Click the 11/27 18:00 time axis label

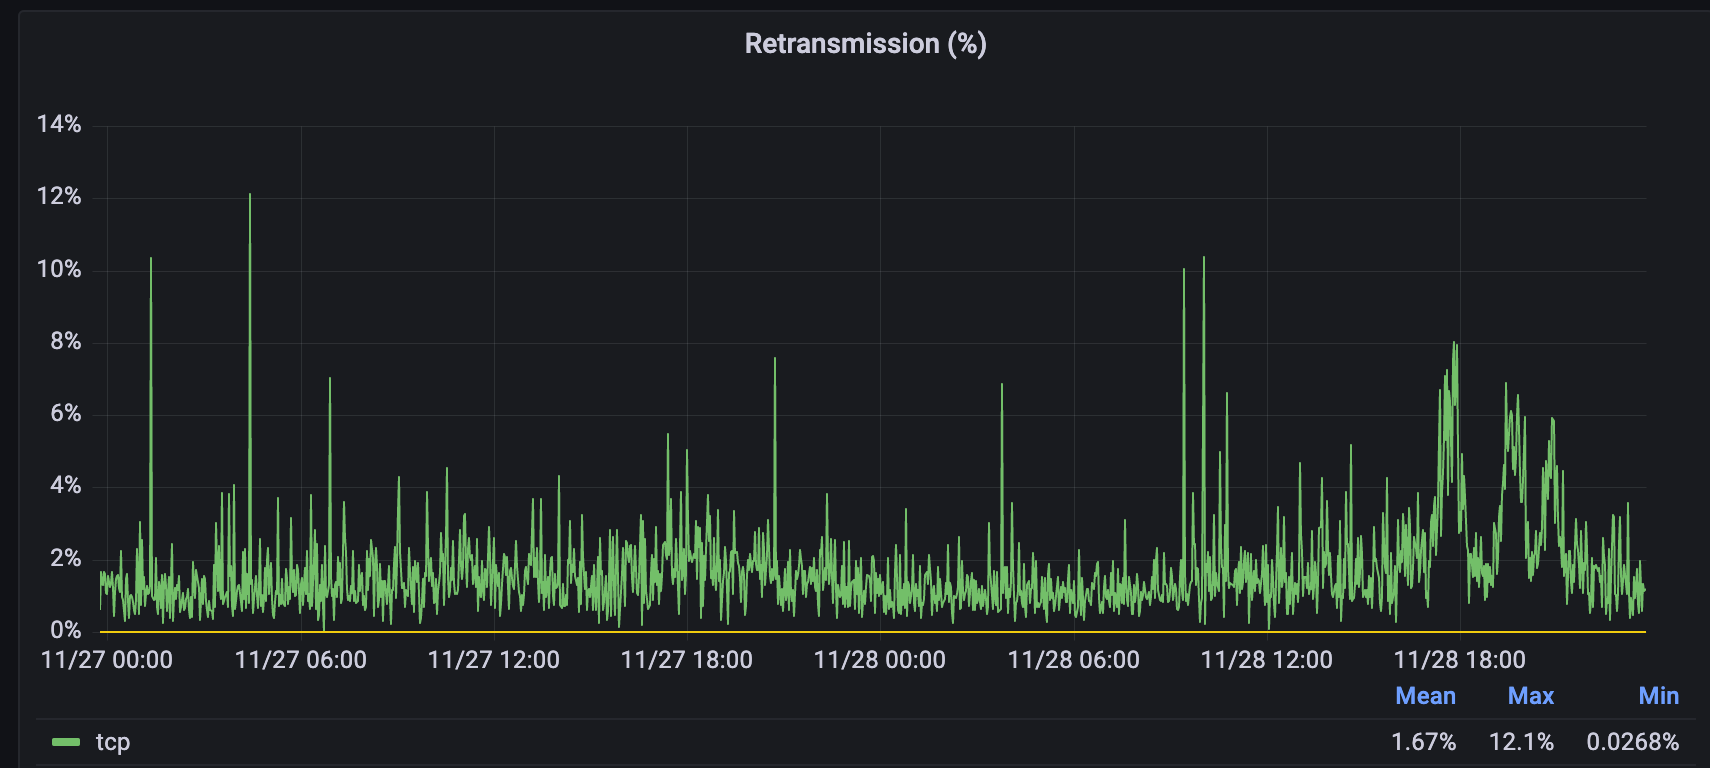[686, 660]
